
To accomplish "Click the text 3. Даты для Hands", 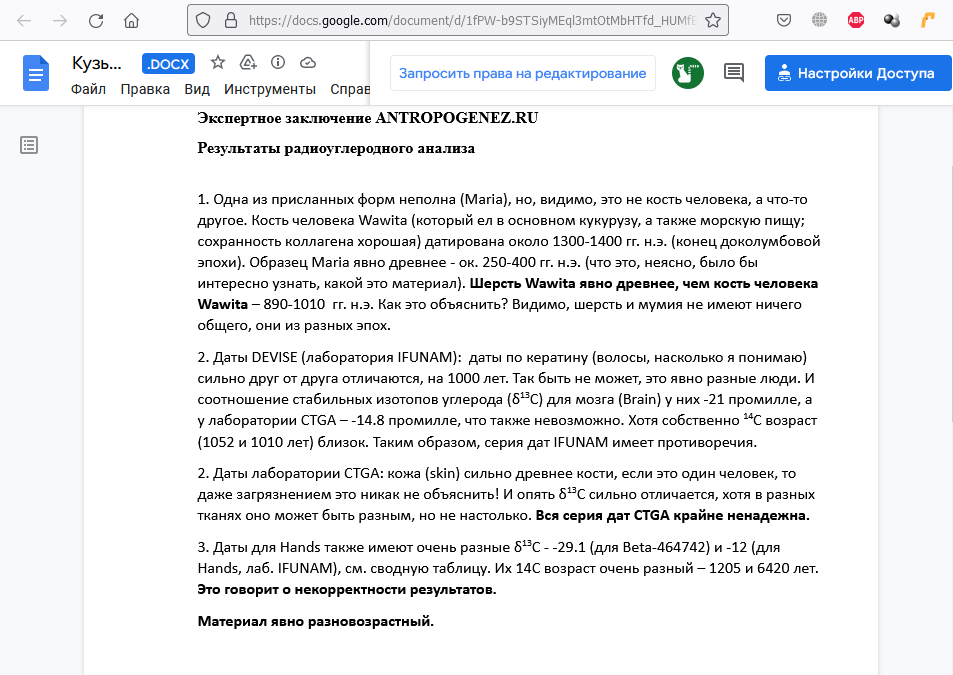I will (x=259, y=547).
